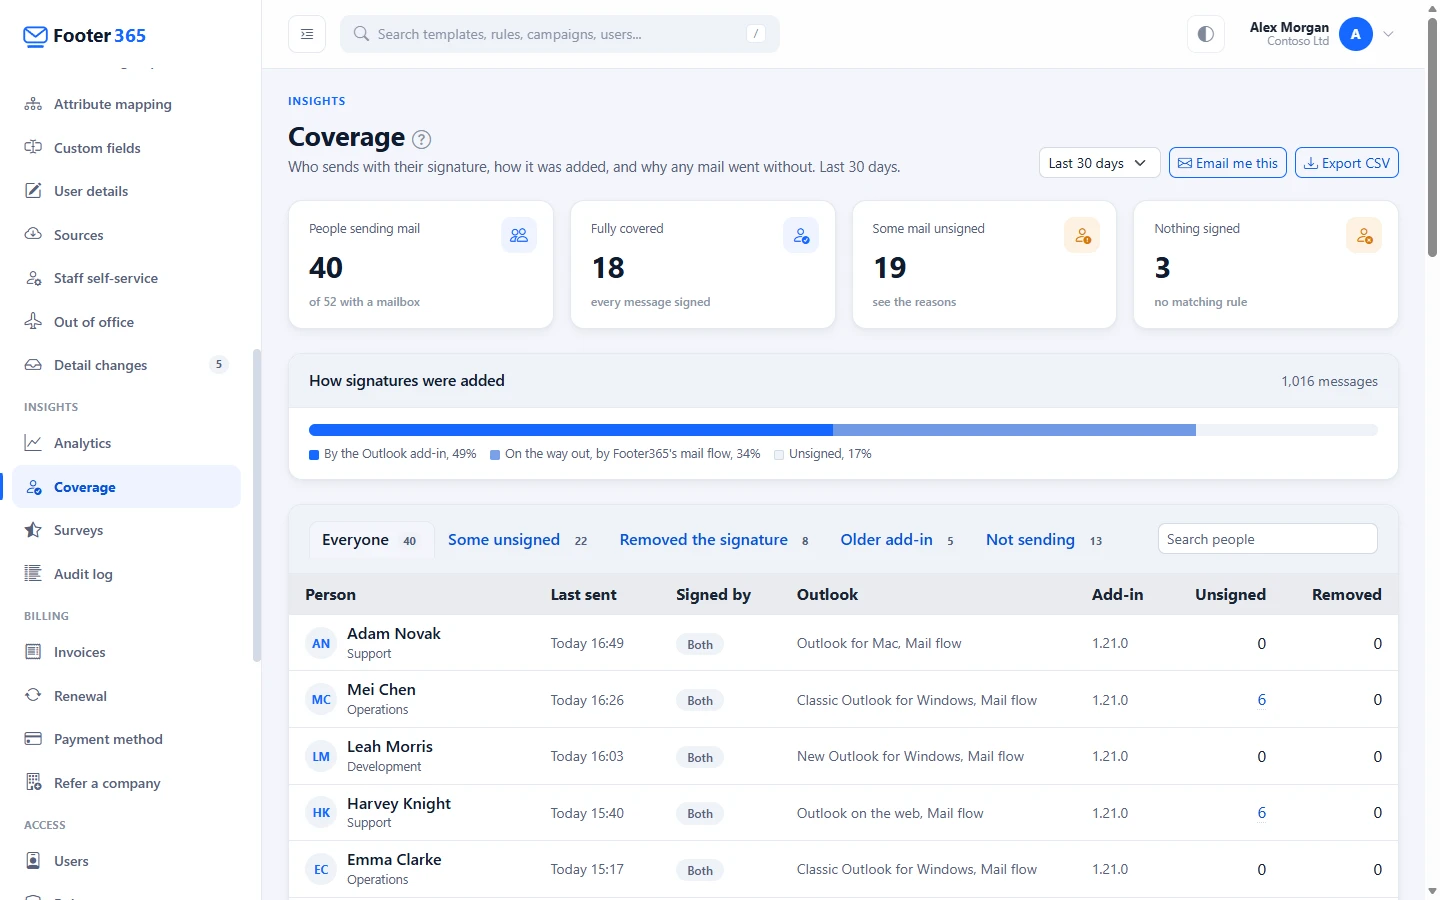Click 'Outlook on the web, Mail flow' cell

point(890,813)
